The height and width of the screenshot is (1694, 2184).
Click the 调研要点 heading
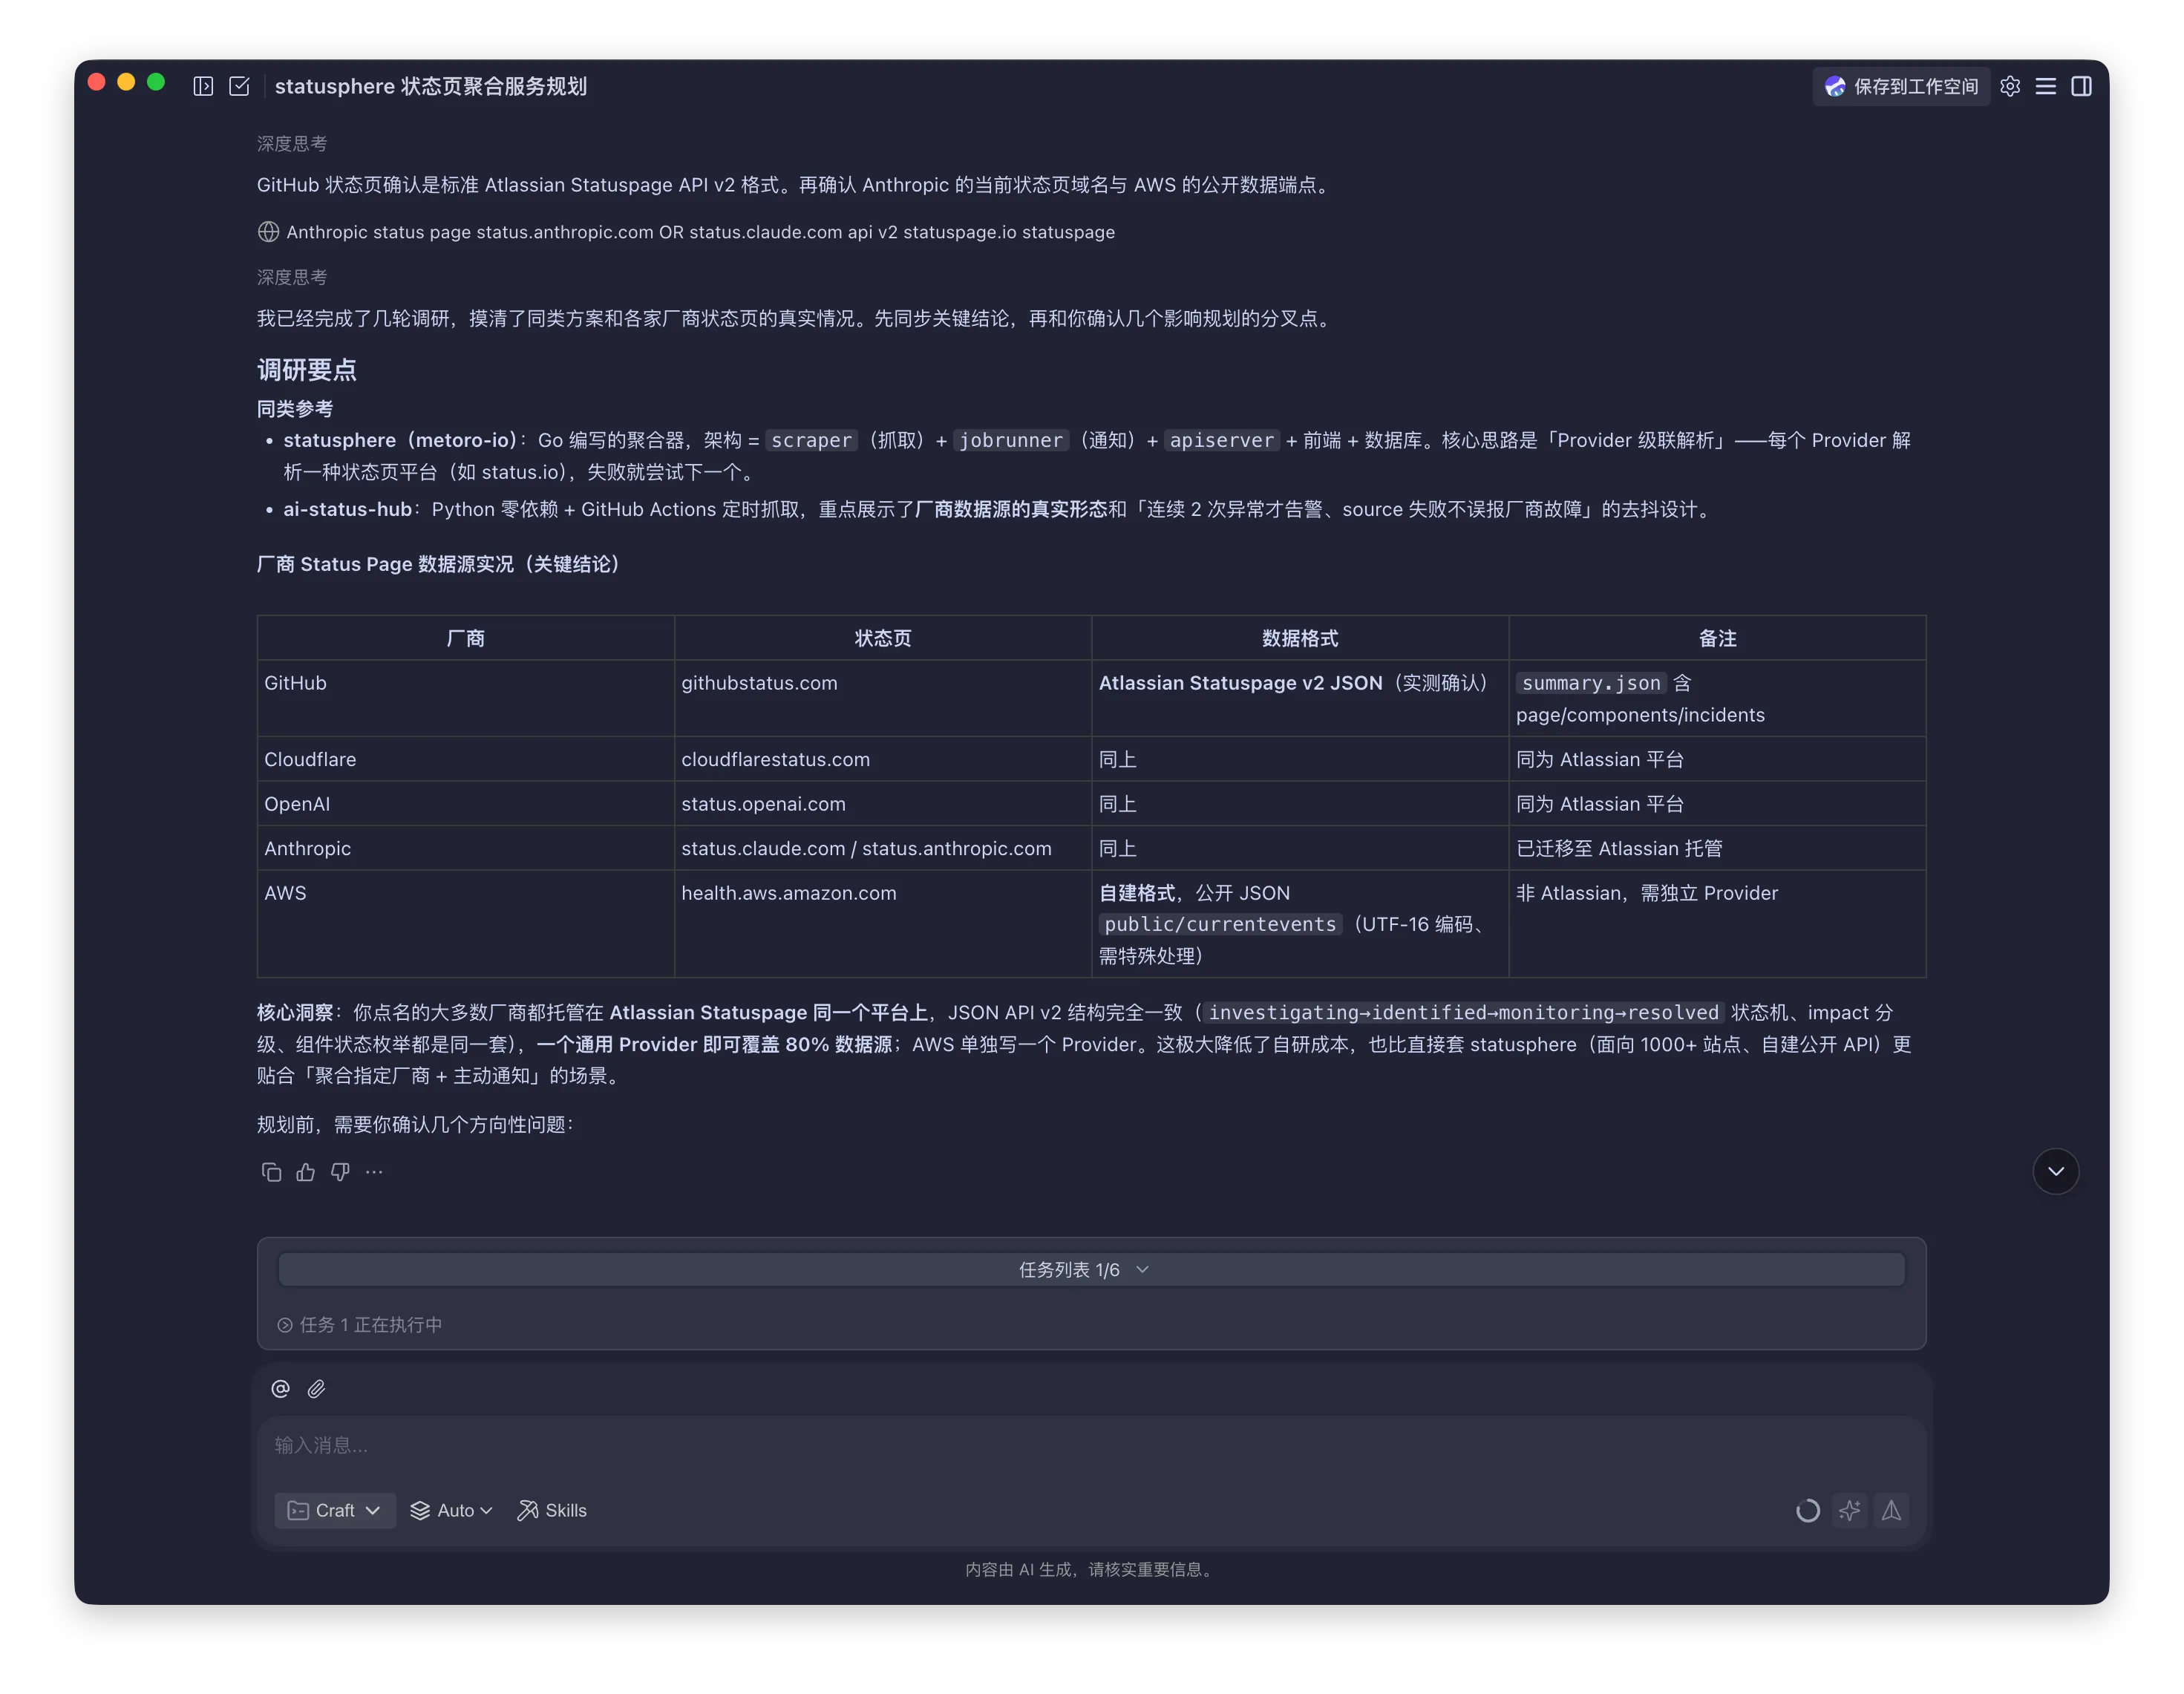[x=307, y=370]
